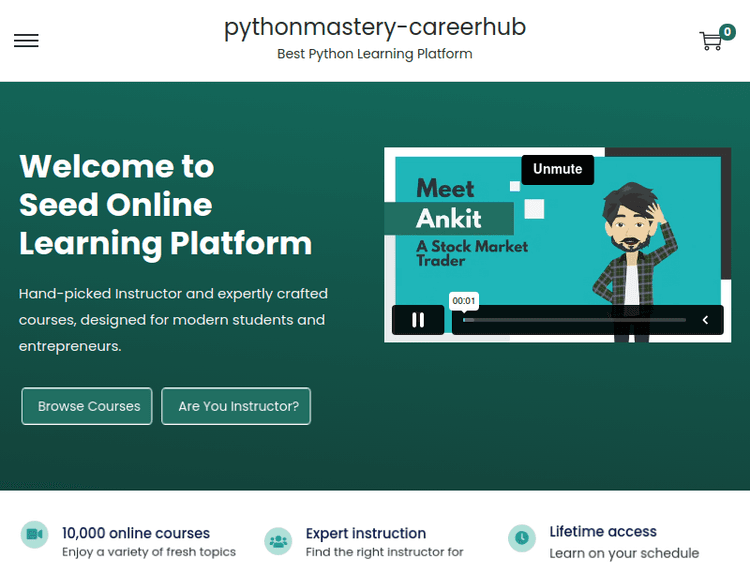Click the 'Best Python Learning Platform' tagline

375,54
